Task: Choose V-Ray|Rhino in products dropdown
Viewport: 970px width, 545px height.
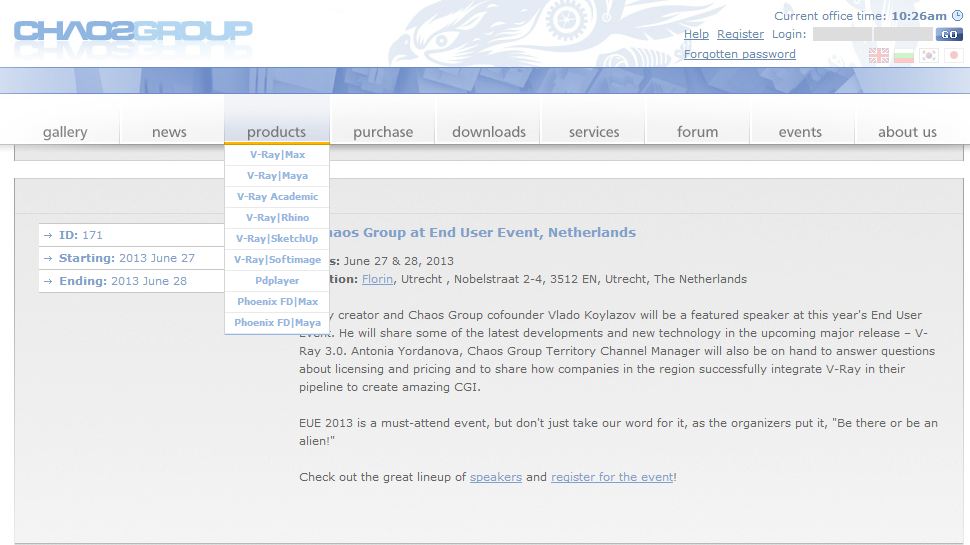Action: coord(277,218)
